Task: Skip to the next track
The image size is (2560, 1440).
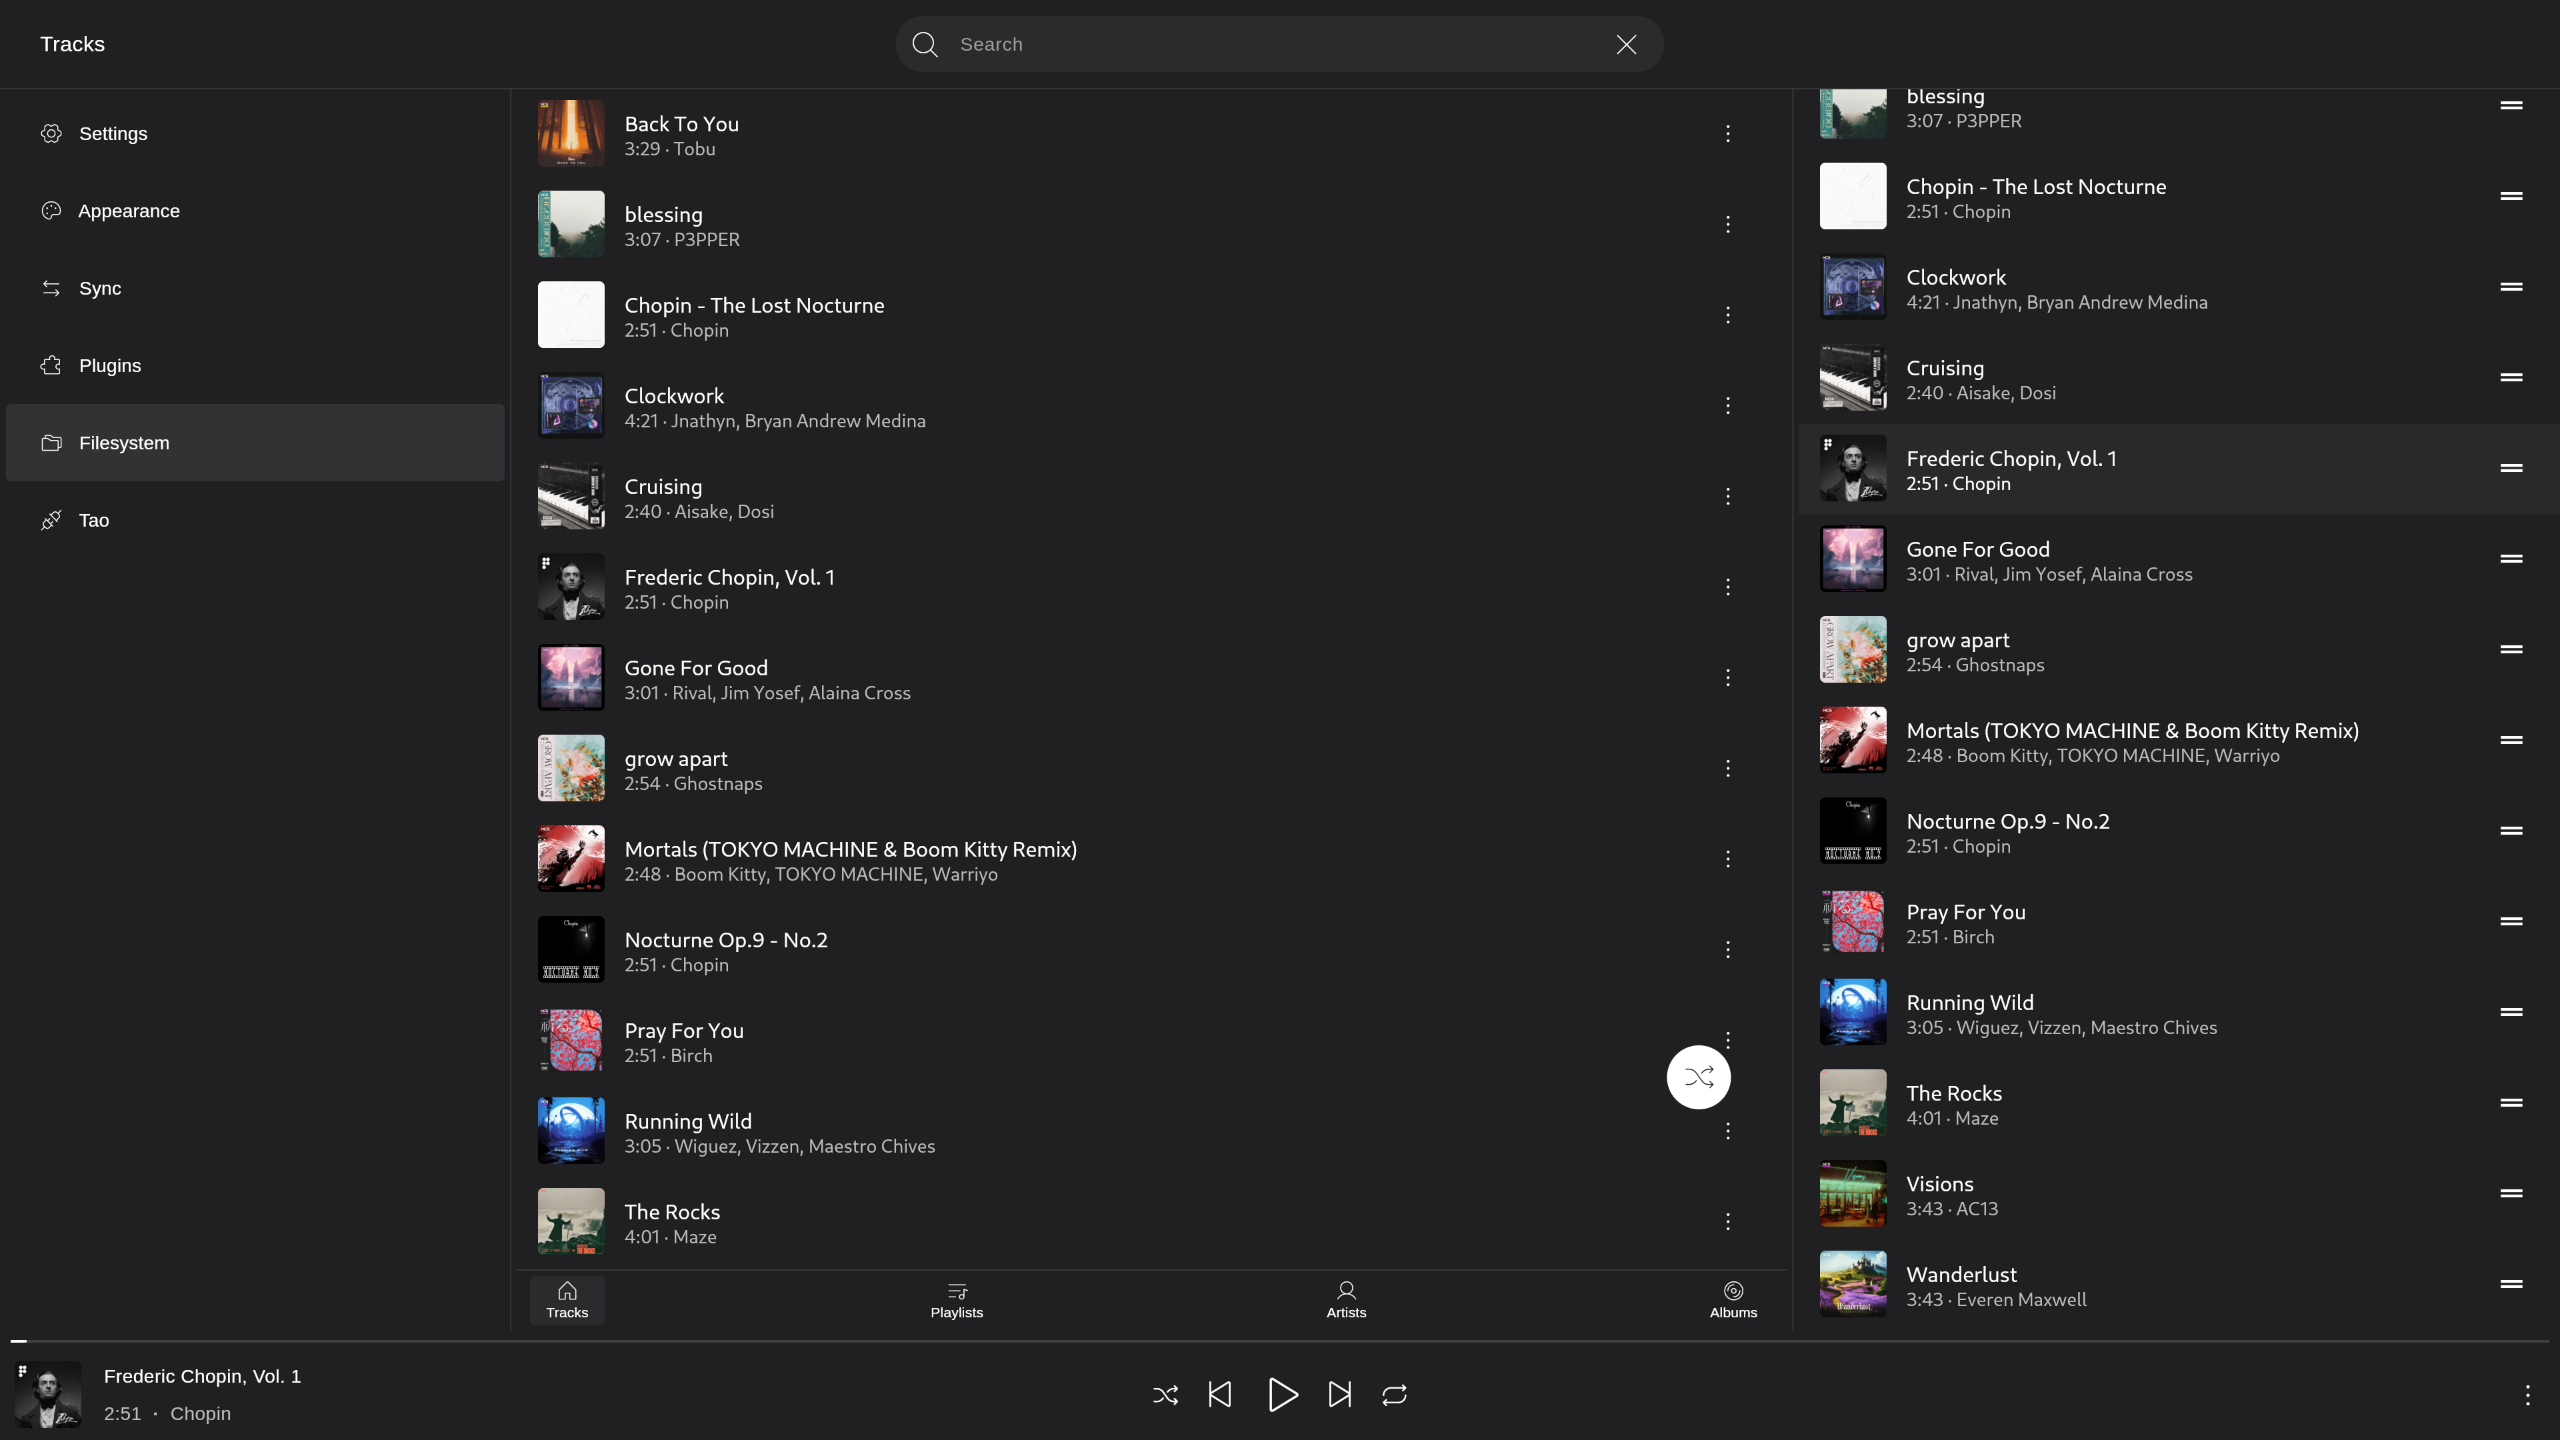Action: [x=1339, y=1395]
